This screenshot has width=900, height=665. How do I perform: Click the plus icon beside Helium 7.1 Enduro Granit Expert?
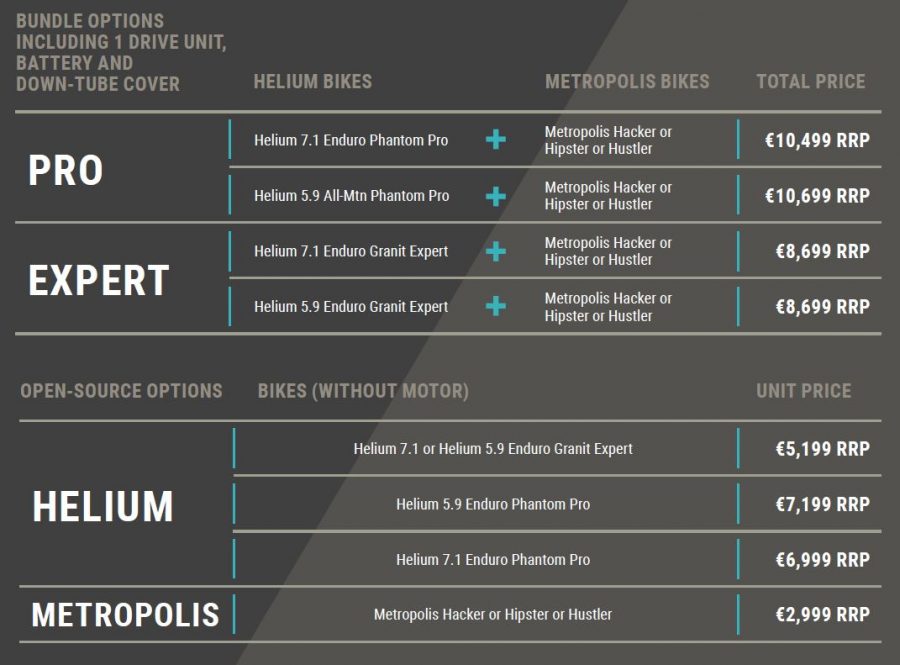point(495,251)
